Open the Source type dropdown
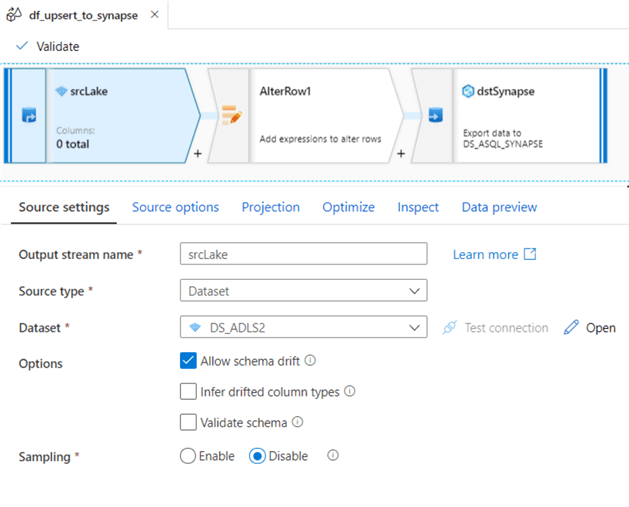The height and width of the screenshot is (507, 629). point(304,290)
